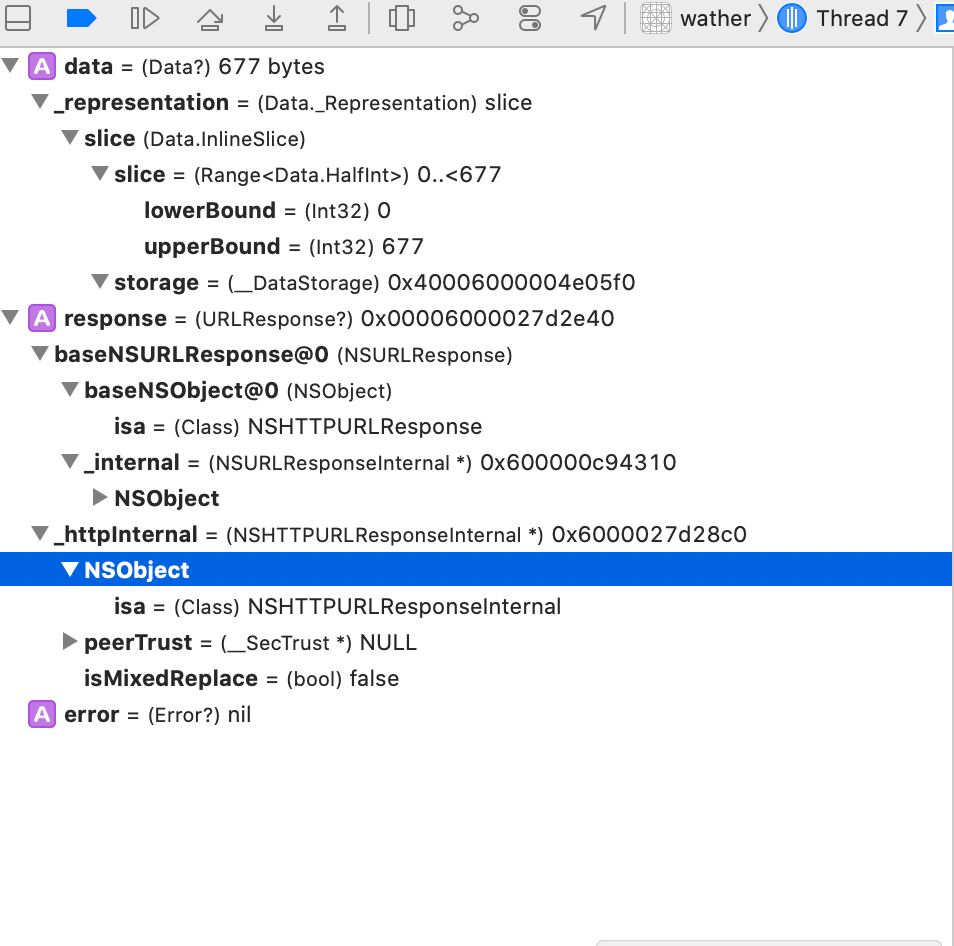Select isa NSHTTPURLResponse row

477,426
